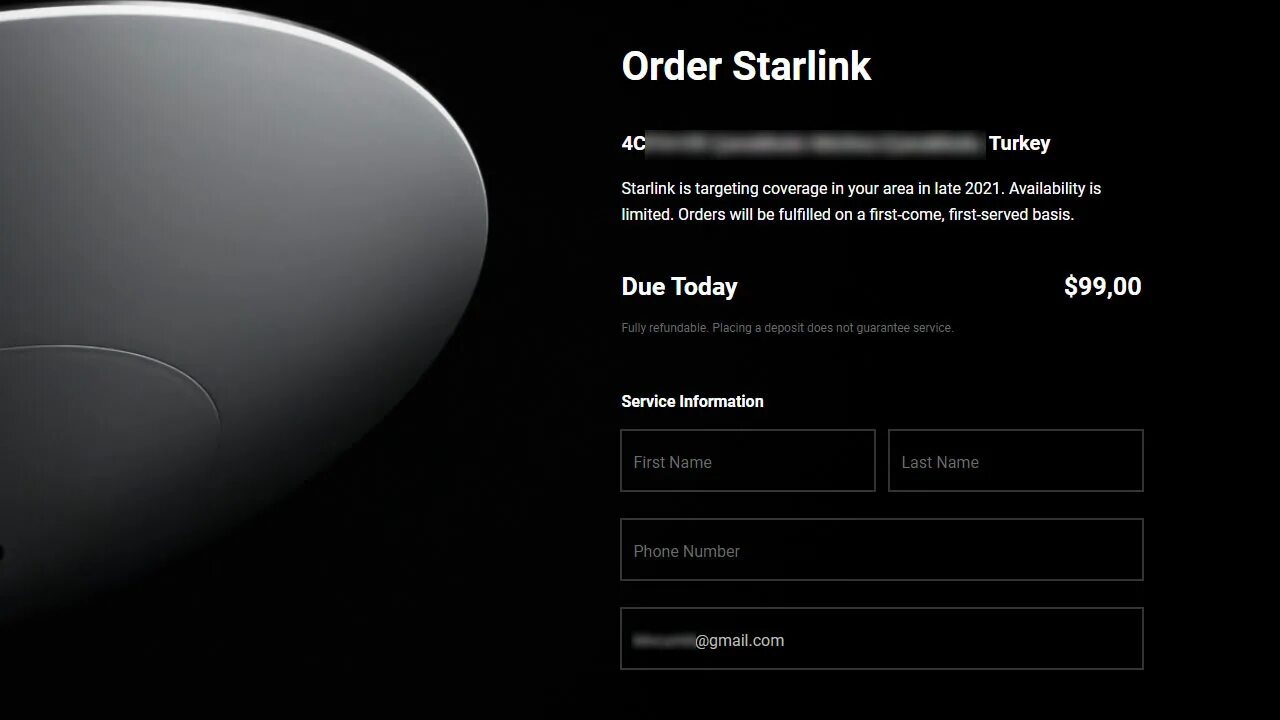The height and width of the screenshot is (720, 1280).
Task: Click the Starlink coverage availability paragraph
Action: tap(861, 201)
